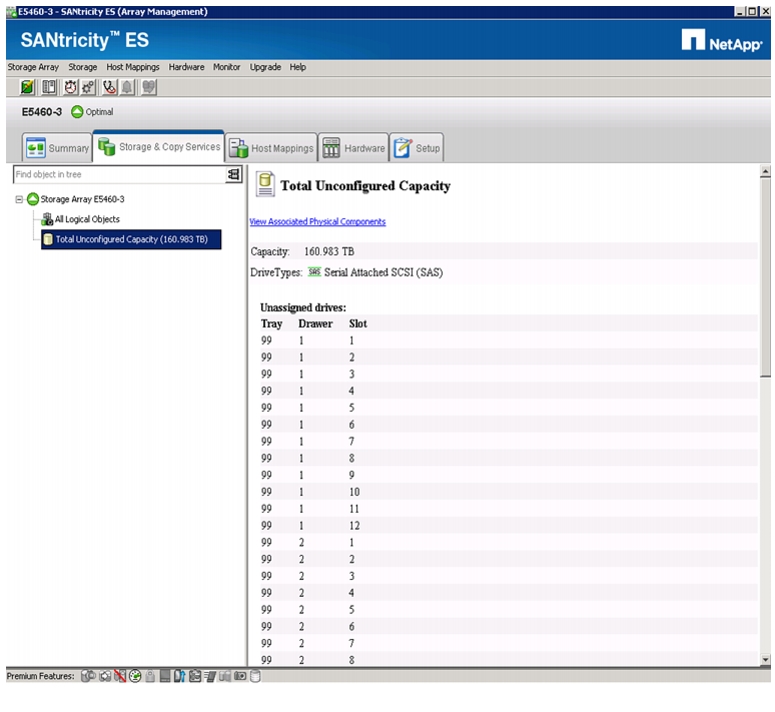Click the green Optimal status icon
The width and height of the screenshot is (775, 712).
click(77, 112)
